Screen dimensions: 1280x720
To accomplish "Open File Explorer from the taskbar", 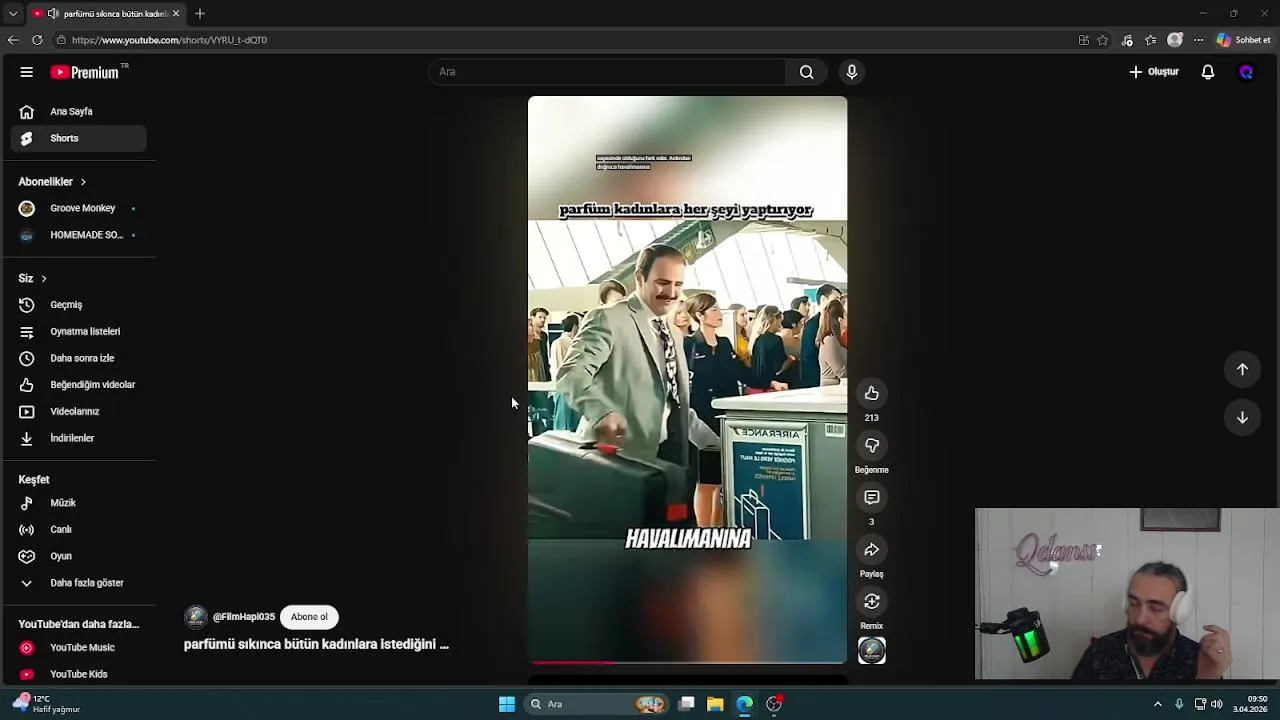I will click(715, 704).
